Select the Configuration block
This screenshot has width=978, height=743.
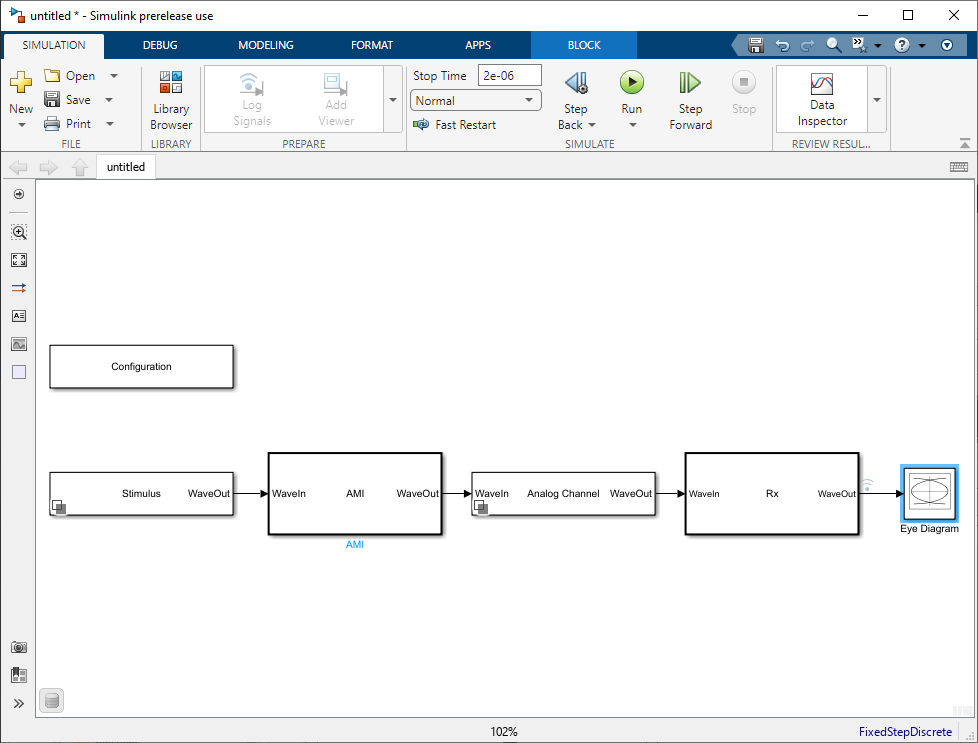pyautogui.click(x=142, y=367)
